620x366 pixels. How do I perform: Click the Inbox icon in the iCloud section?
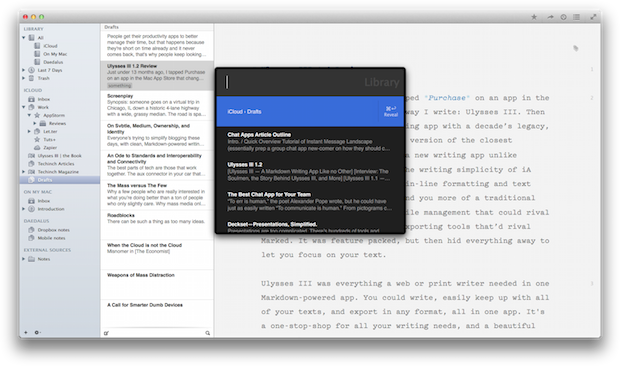[31, 99]
